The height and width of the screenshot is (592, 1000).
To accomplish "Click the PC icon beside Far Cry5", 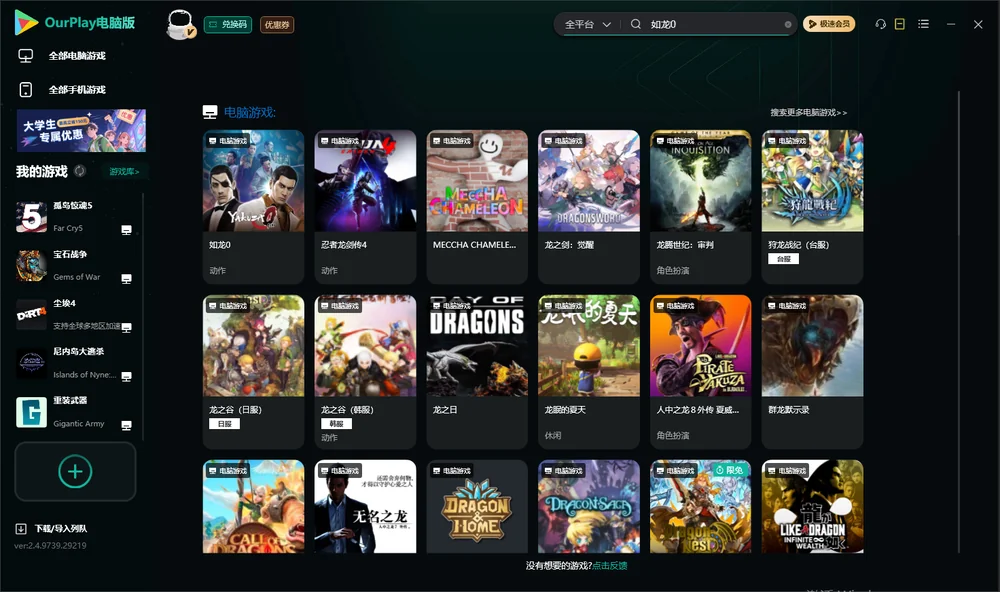I will pyautogui.click(x=126, y=230).
